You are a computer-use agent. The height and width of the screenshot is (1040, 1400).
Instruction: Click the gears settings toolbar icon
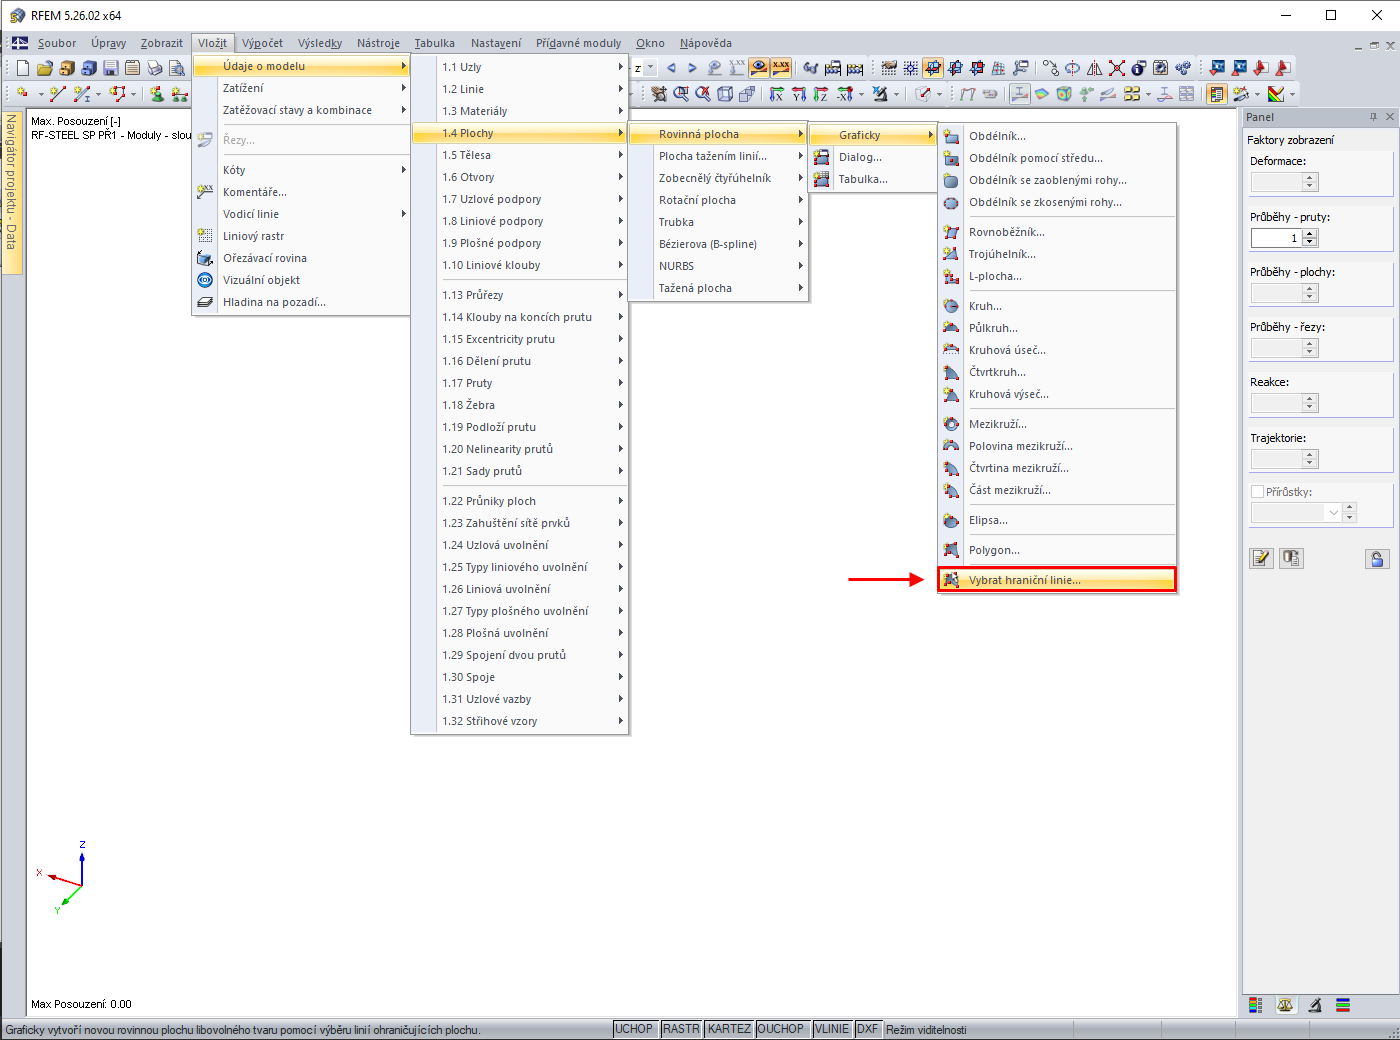1183,68
